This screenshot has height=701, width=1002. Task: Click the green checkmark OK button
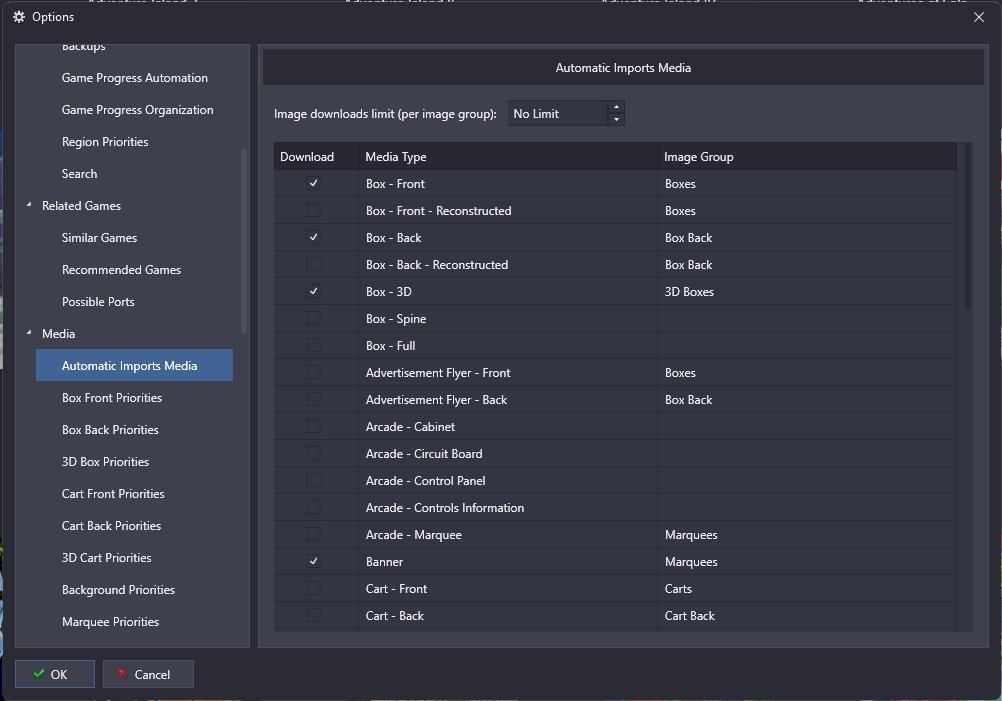(55, 674)
